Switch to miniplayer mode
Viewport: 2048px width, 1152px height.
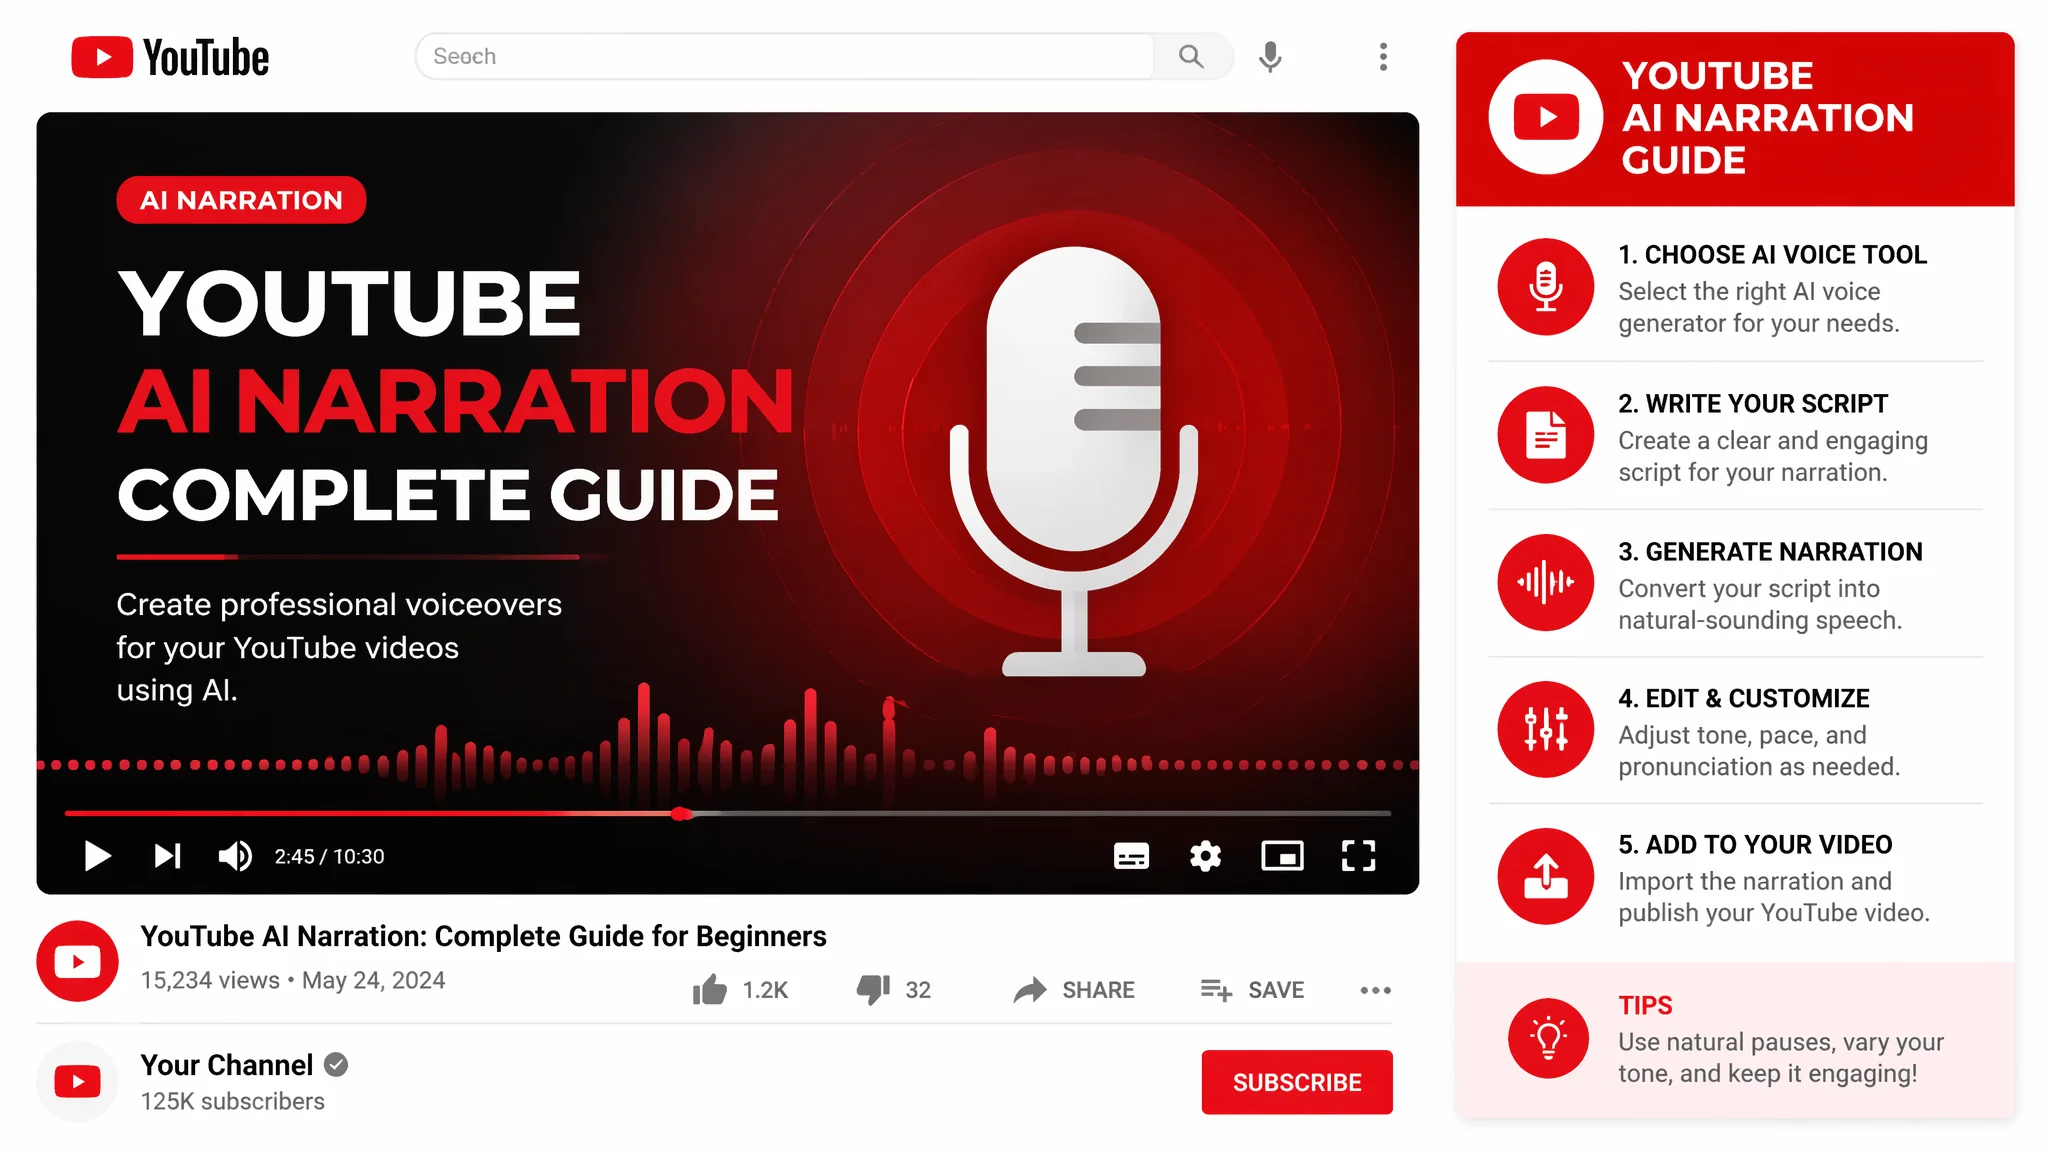1282,856
